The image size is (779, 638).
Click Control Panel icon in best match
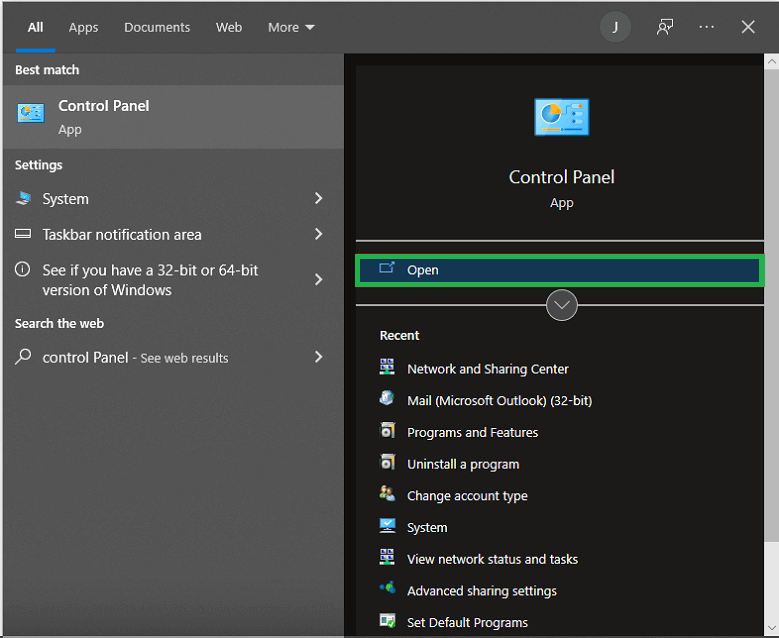pos(31,113)
